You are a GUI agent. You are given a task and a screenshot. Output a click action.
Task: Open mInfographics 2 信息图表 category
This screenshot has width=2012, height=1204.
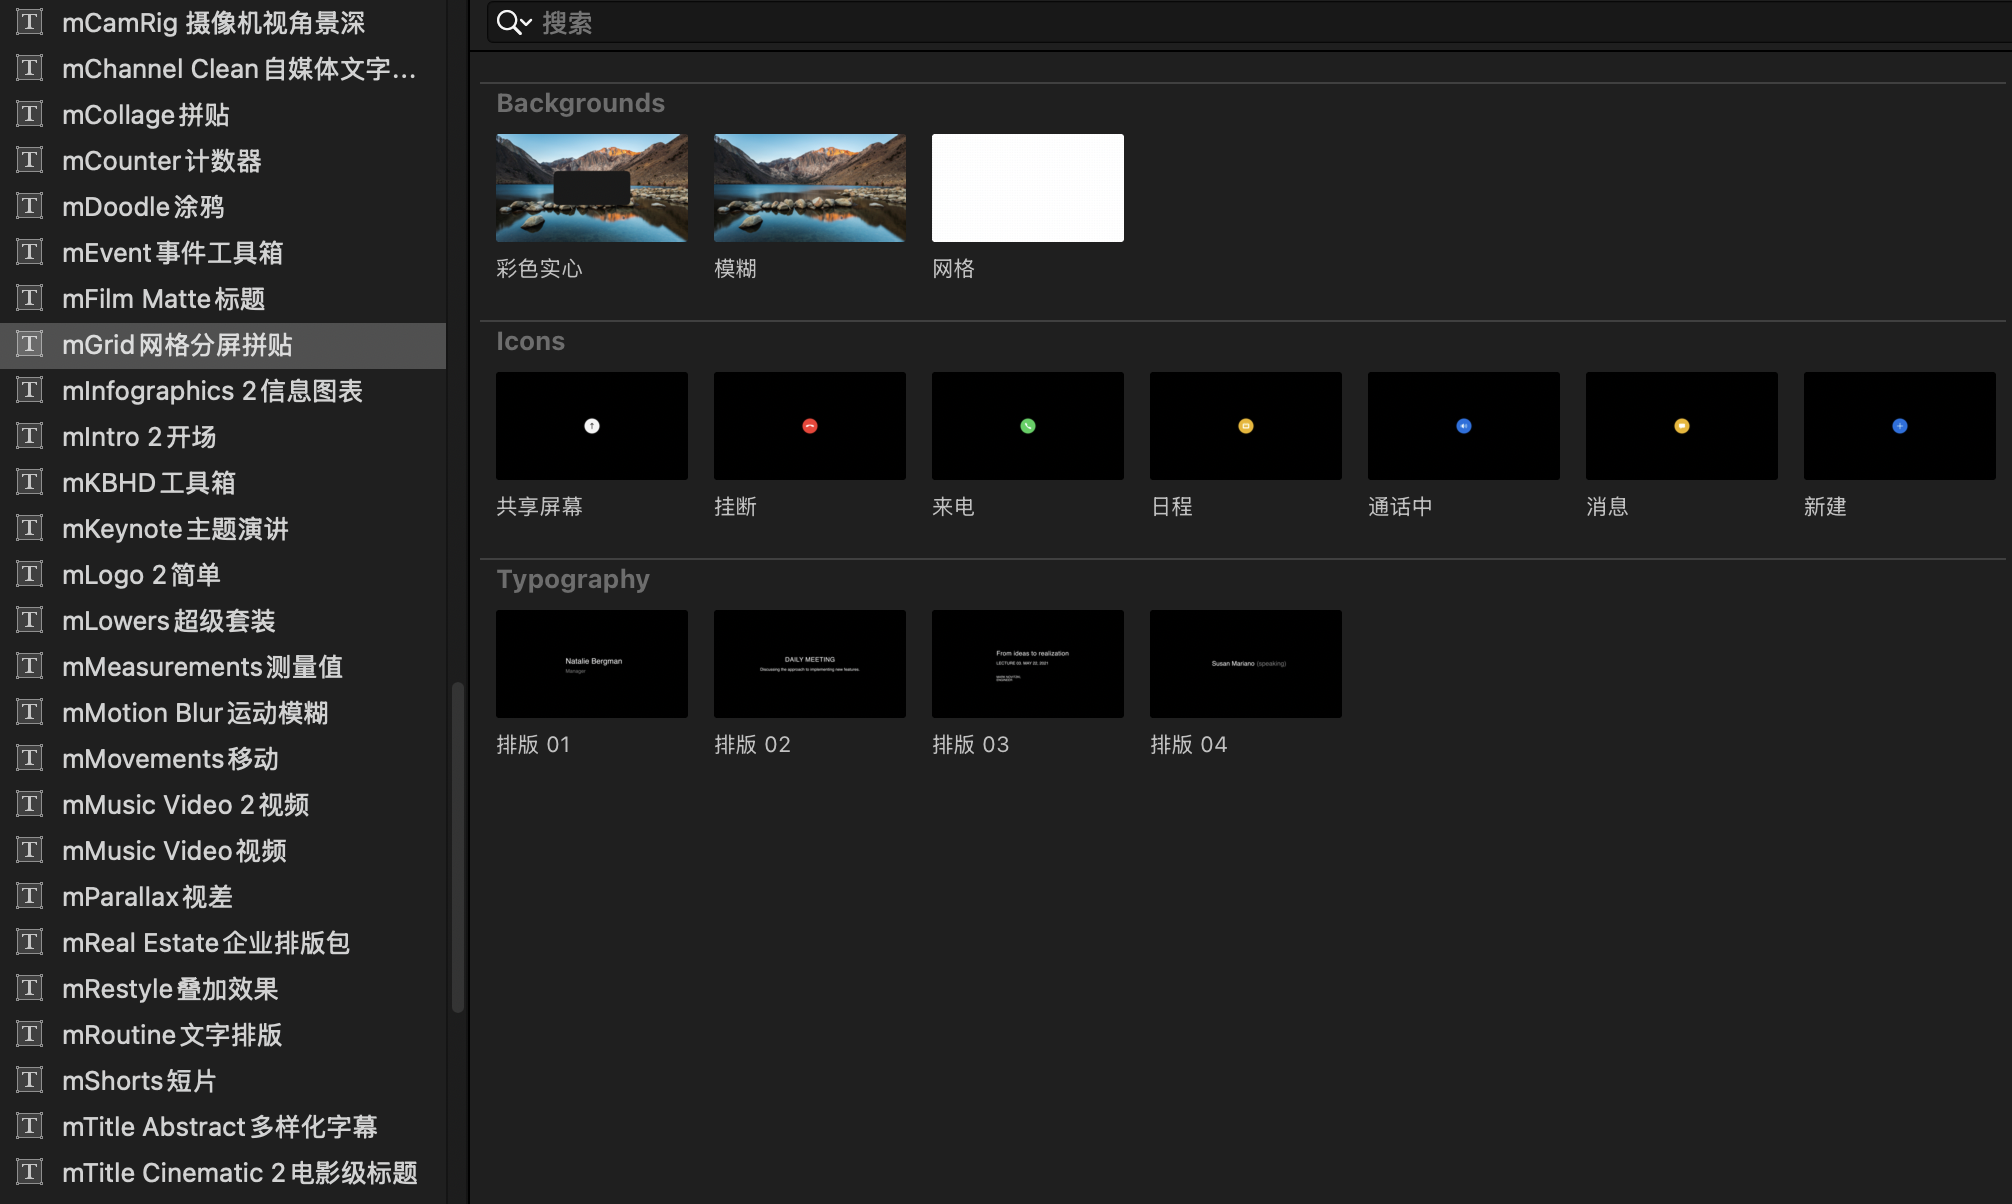(x=223, y=390)
